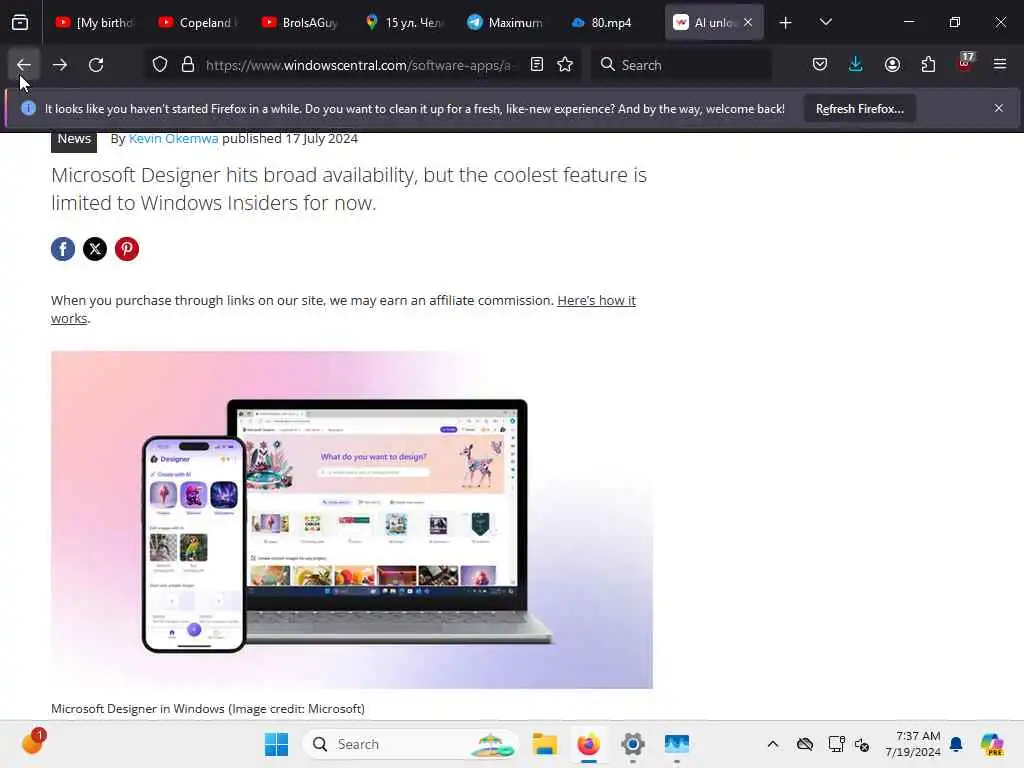Image resolution: width=1024 pixels, height=768 pixels.
Task: Open the Extensions puzzle icon
Action: coord(928,65)
